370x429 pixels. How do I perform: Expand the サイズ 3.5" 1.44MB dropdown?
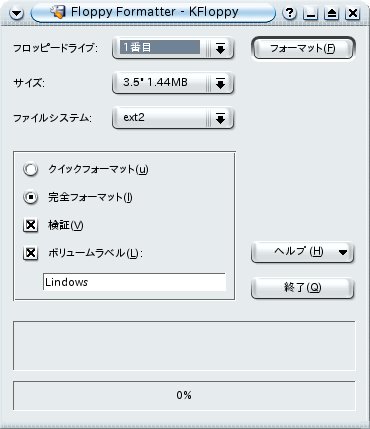tap(173, 83)
